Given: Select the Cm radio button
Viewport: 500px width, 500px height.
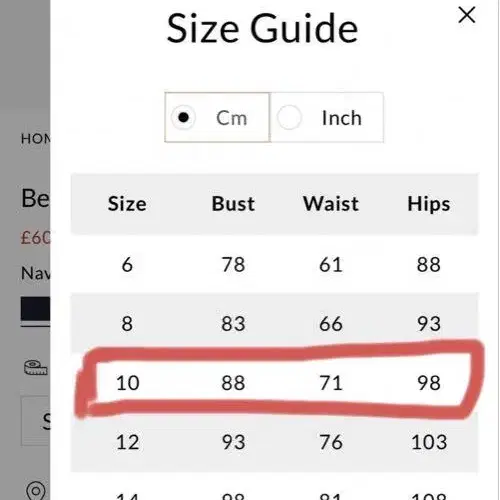Looking at the screenshot, I should 183,117.
